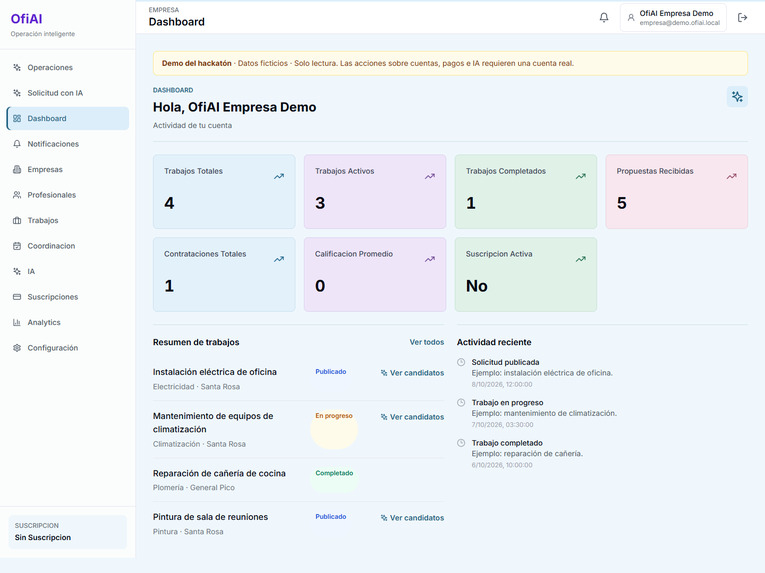This screenshot has height=573, width=765.
Task: Click the Ver todos link
Action: [426, 342]
